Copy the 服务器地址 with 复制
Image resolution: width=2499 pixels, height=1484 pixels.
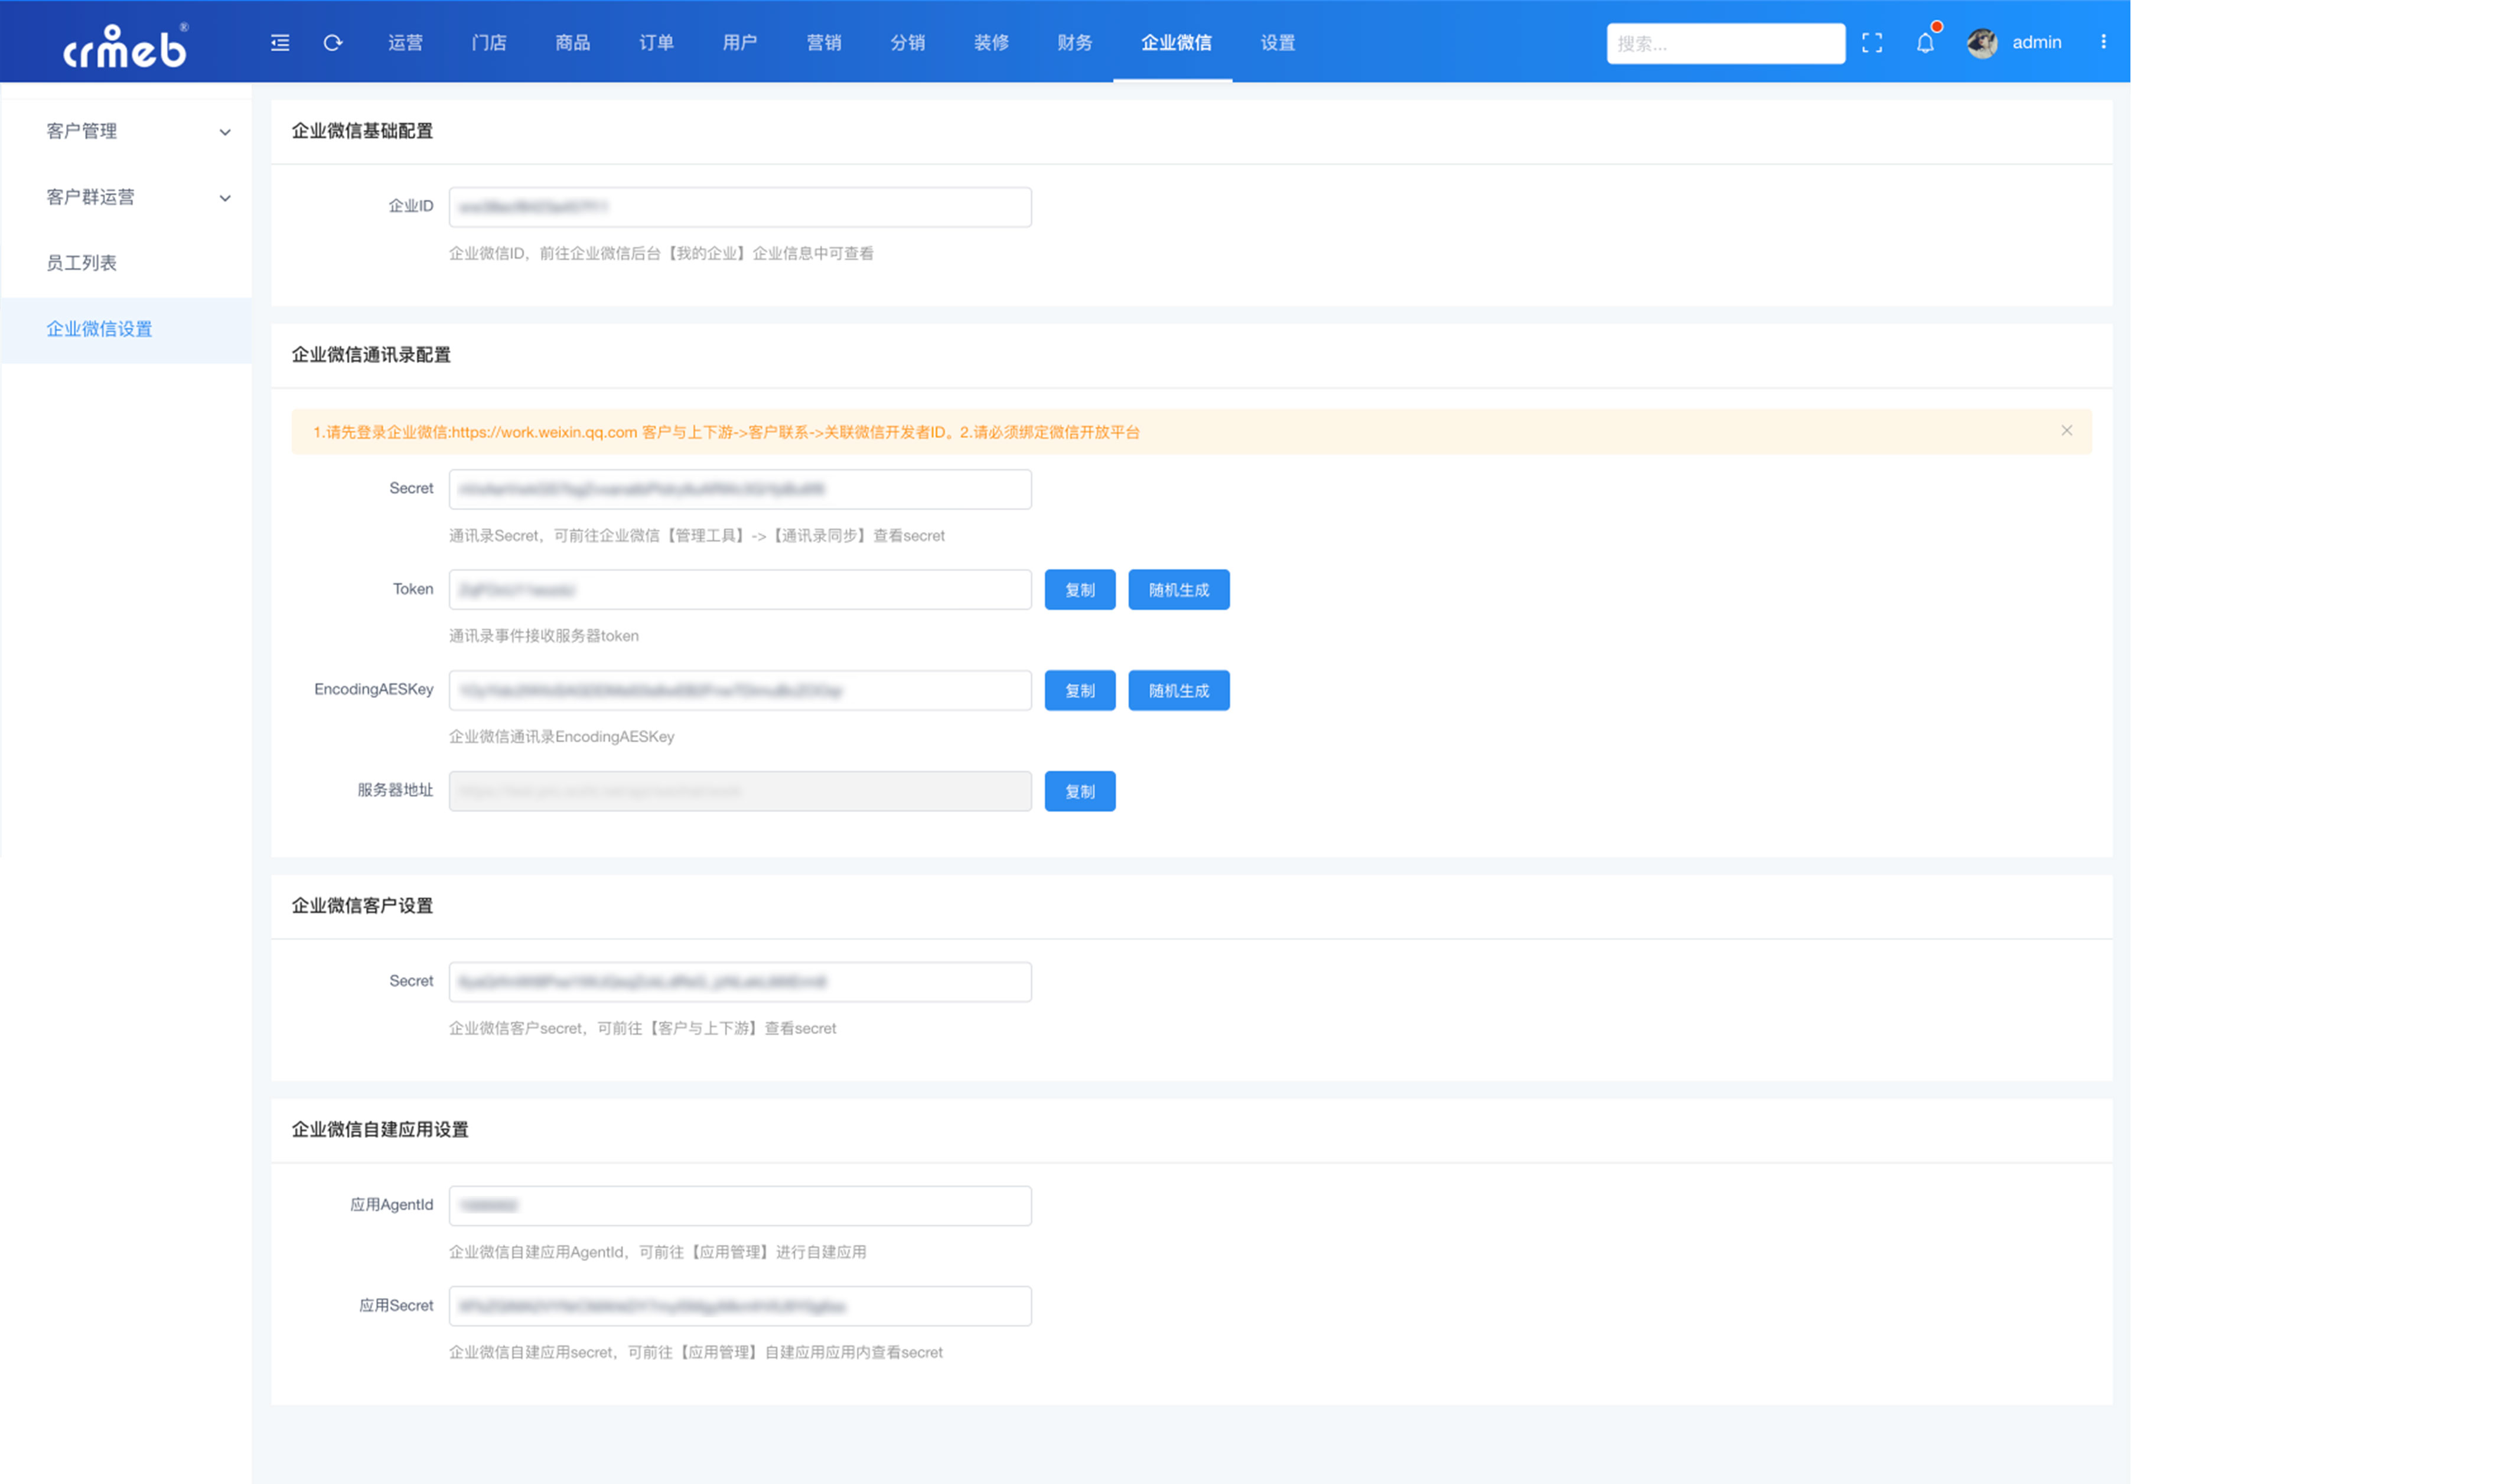click(x=1080, y=792)
